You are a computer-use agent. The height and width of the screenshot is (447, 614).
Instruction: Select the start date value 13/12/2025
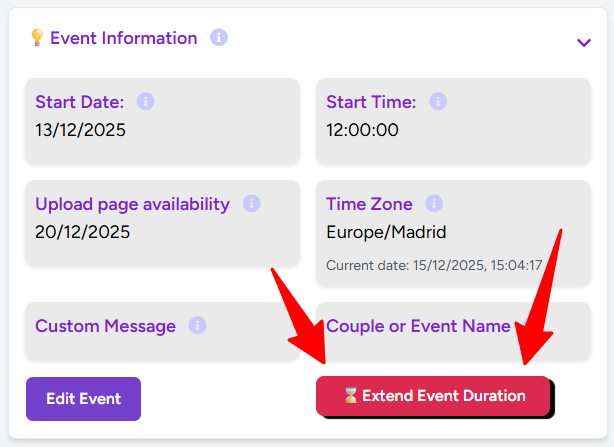(81, 130)
